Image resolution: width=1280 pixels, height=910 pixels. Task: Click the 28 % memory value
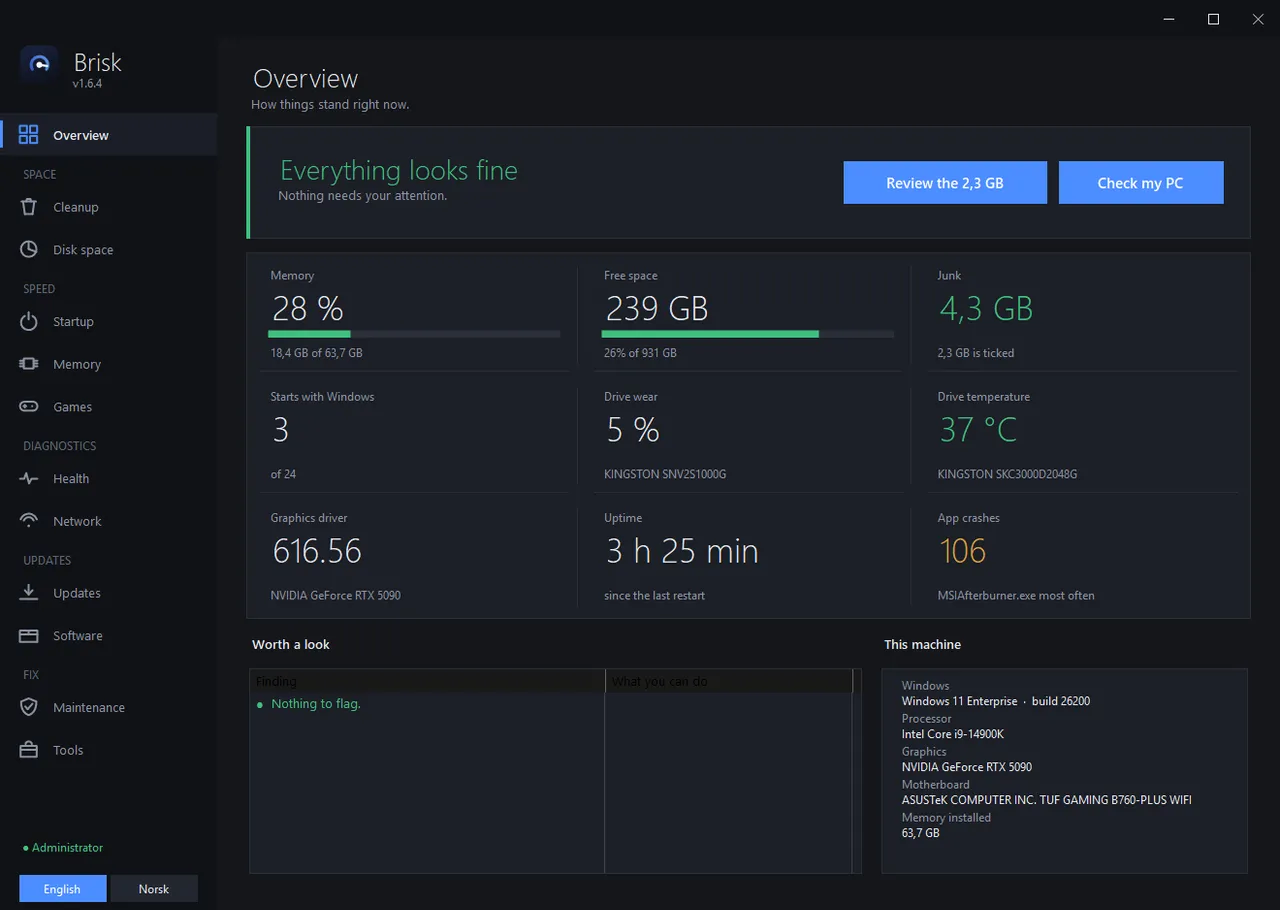pyautogui.click(x=308, y=309)
